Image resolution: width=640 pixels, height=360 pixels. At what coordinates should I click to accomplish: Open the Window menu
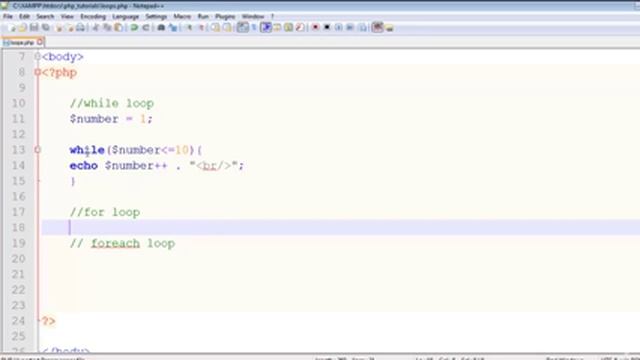(253, 17)
